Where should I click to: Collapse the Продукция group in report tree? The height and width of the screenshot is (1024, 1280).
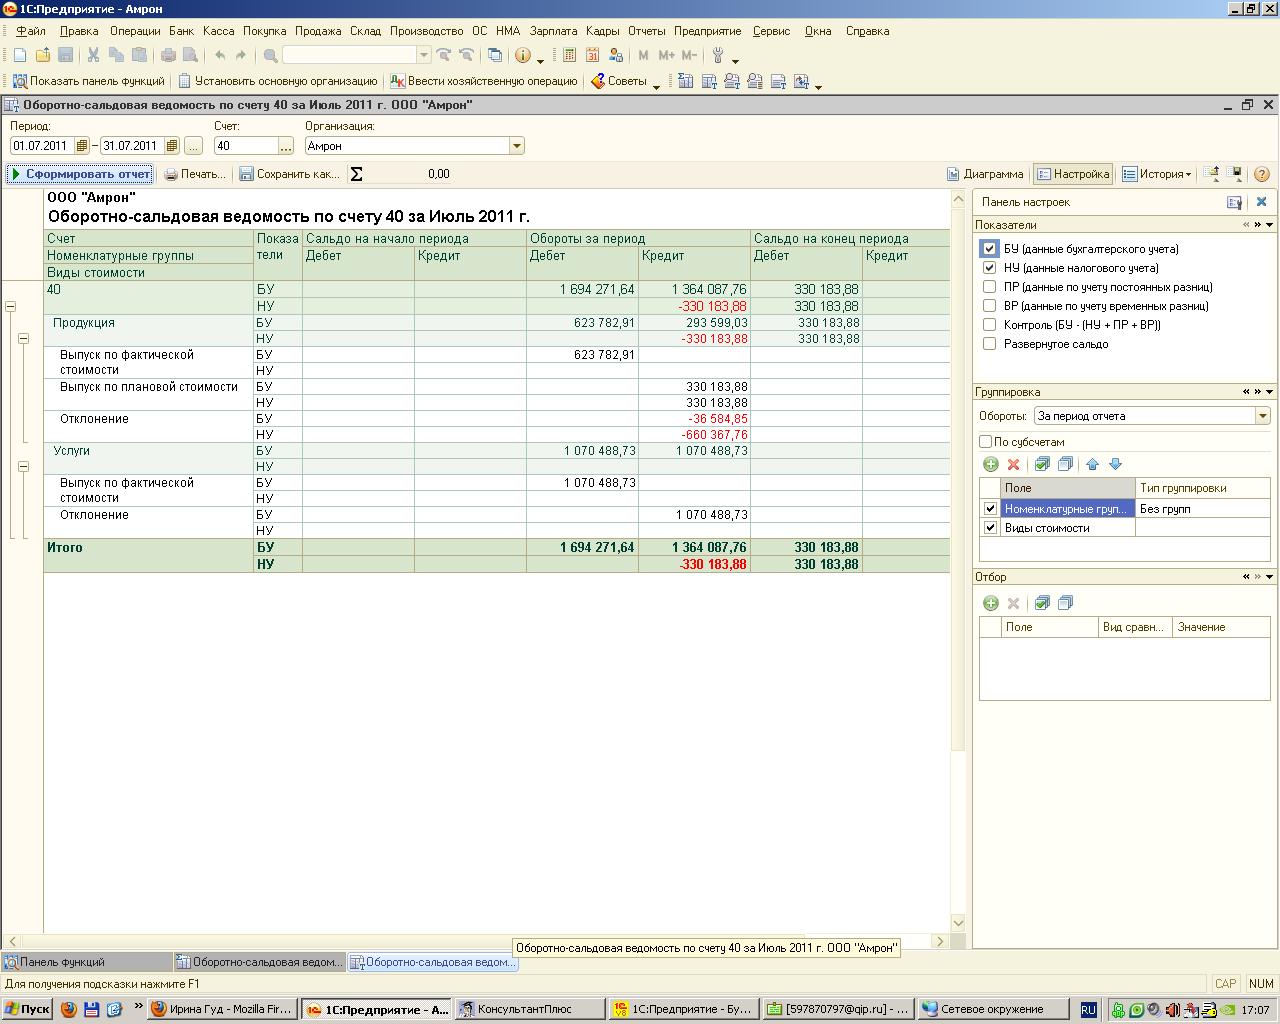[x=23, y=339]
